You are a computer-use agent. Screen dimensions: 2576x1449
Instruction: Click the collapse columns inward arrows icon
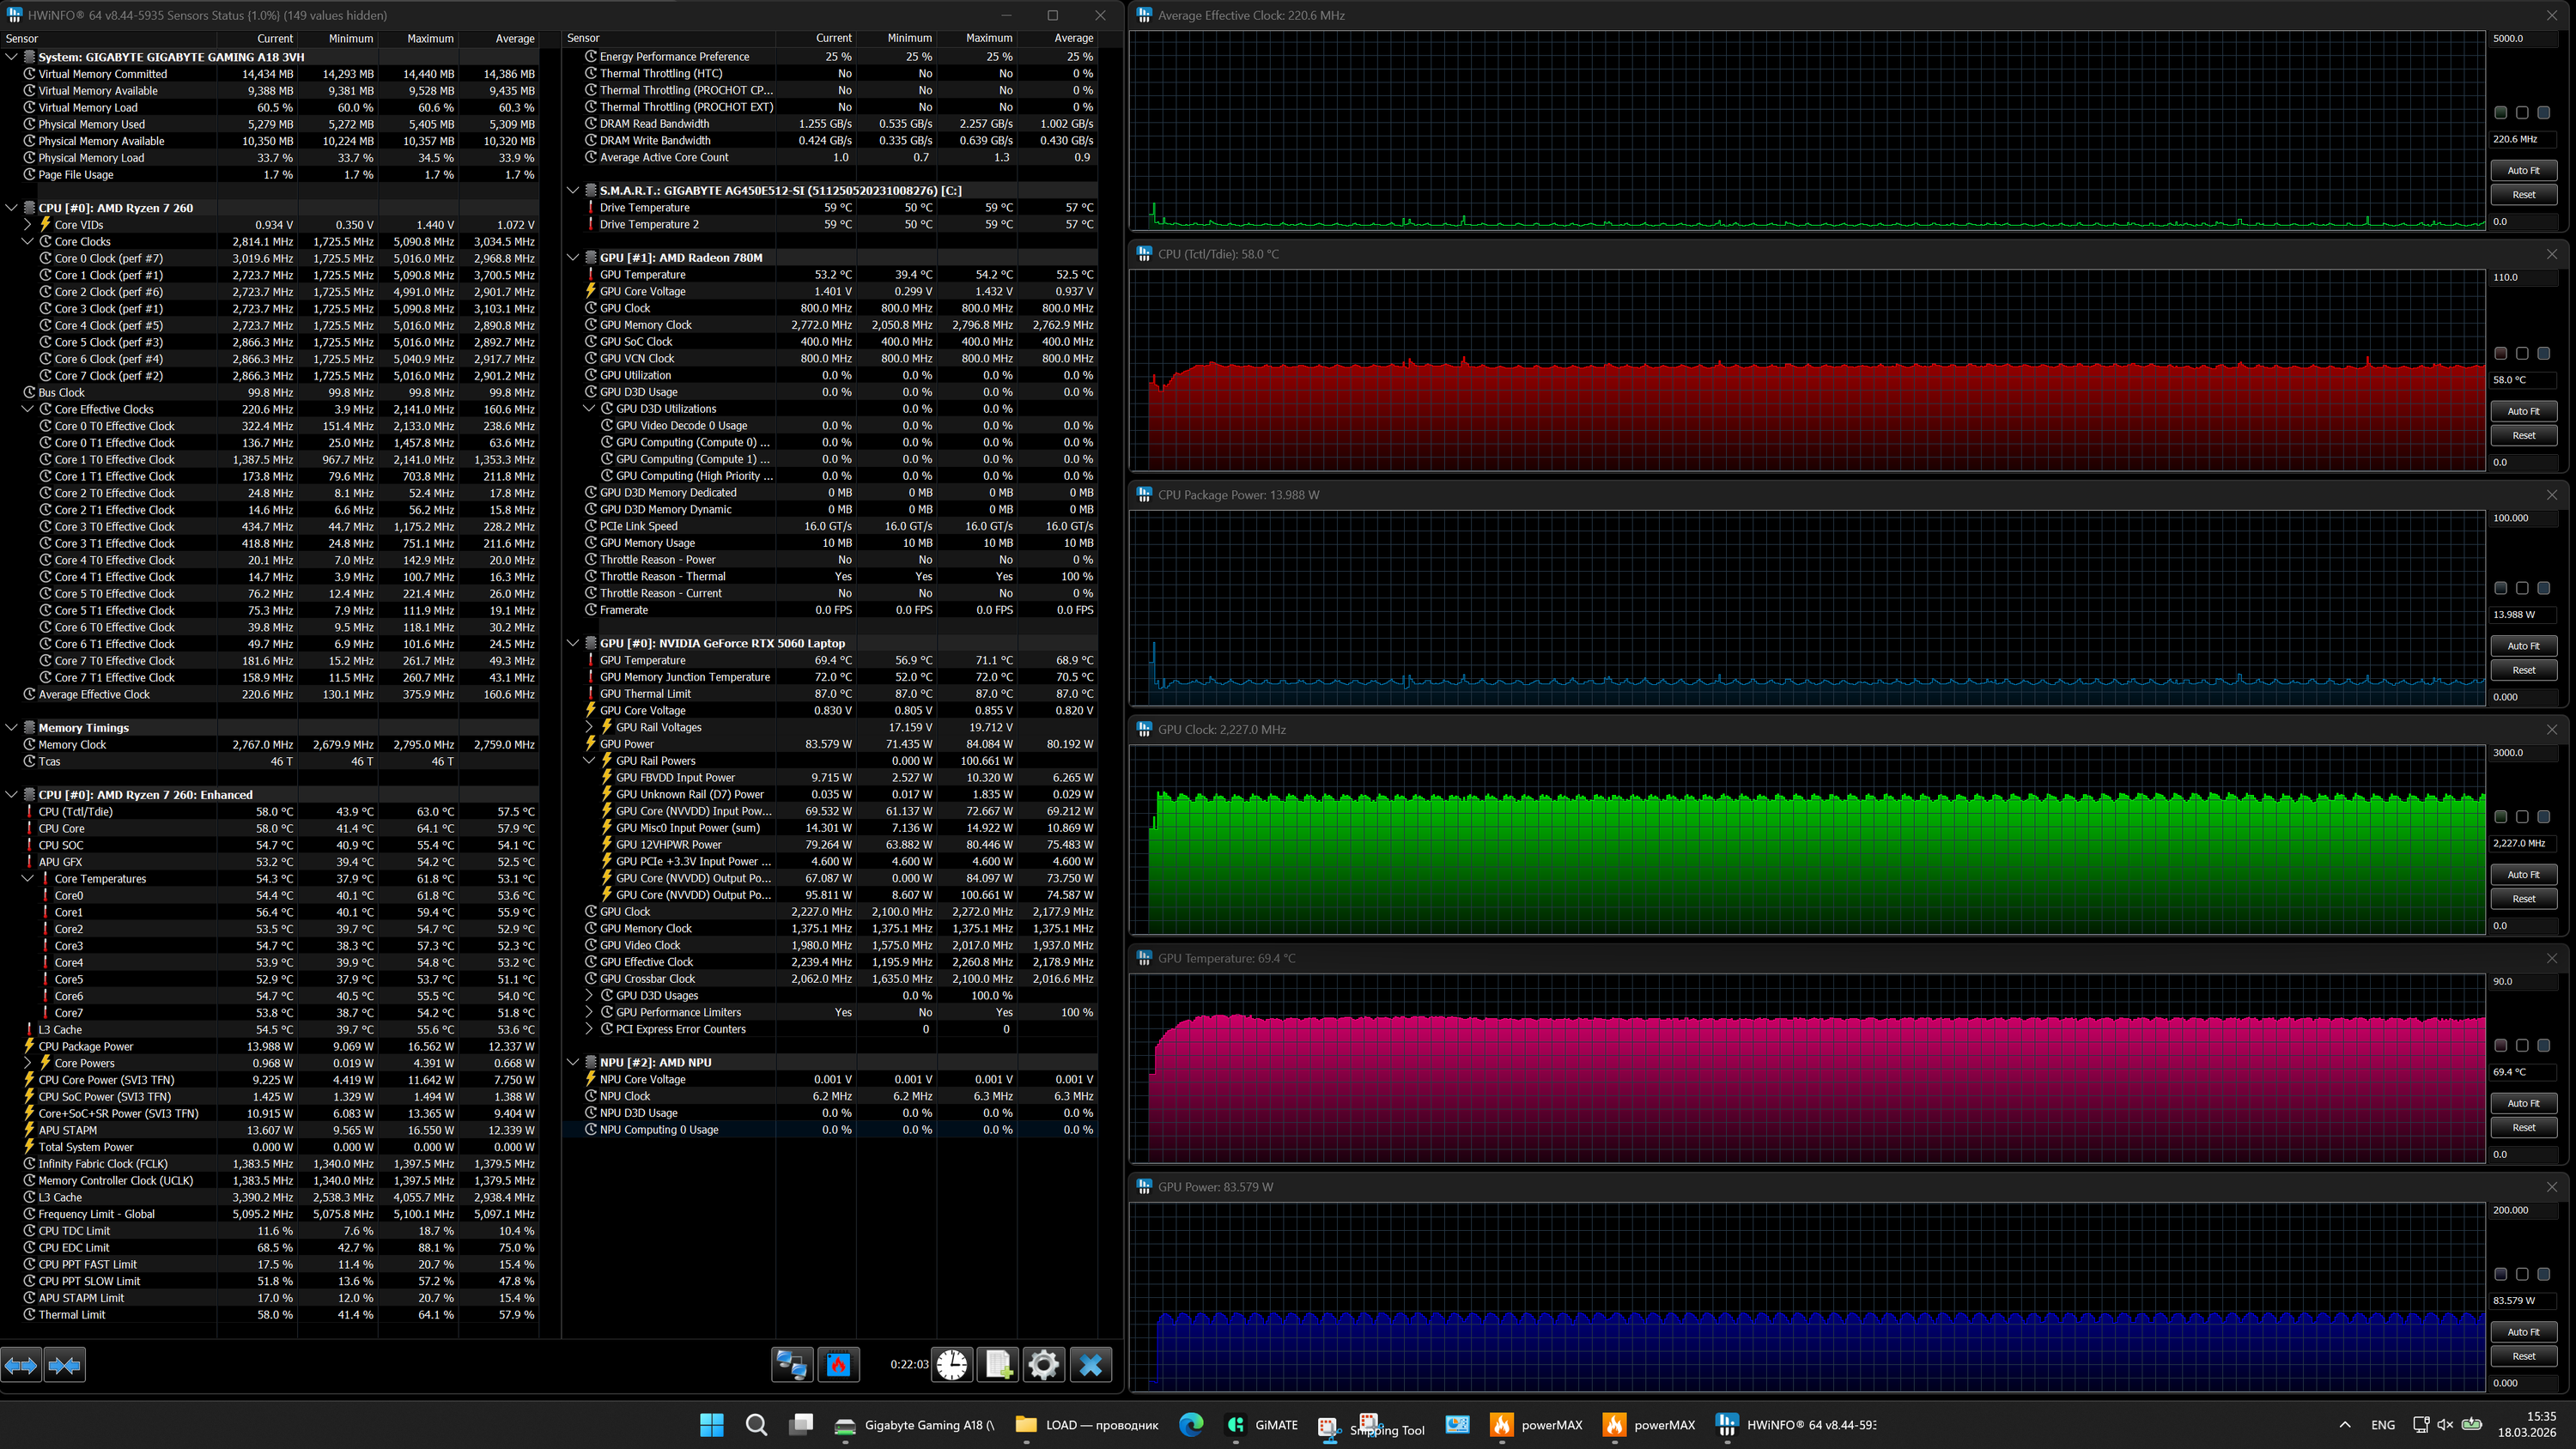pos(65,1365)
